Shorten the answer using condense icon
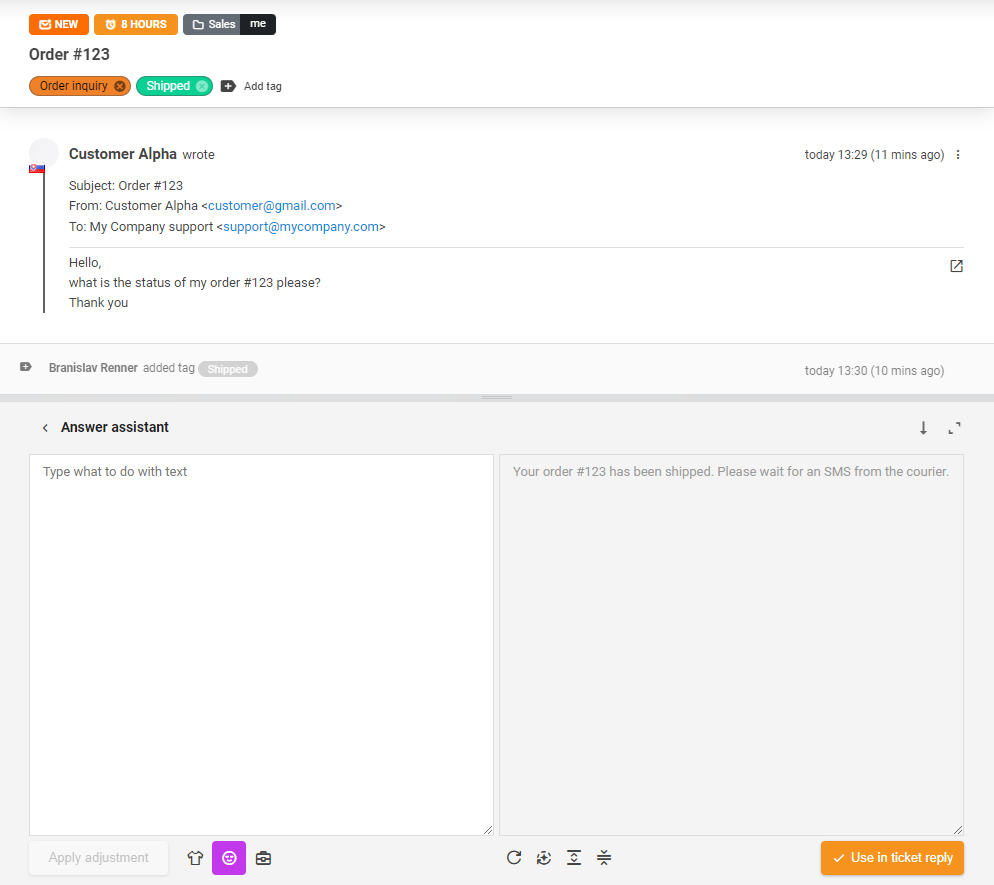The height and width of the screenshot is (885, 994). (604, 858)
